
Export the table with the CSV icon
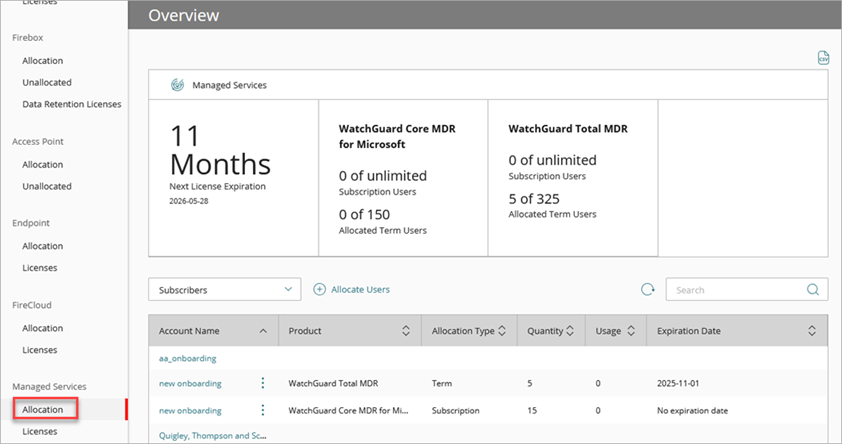click(823, 57)
